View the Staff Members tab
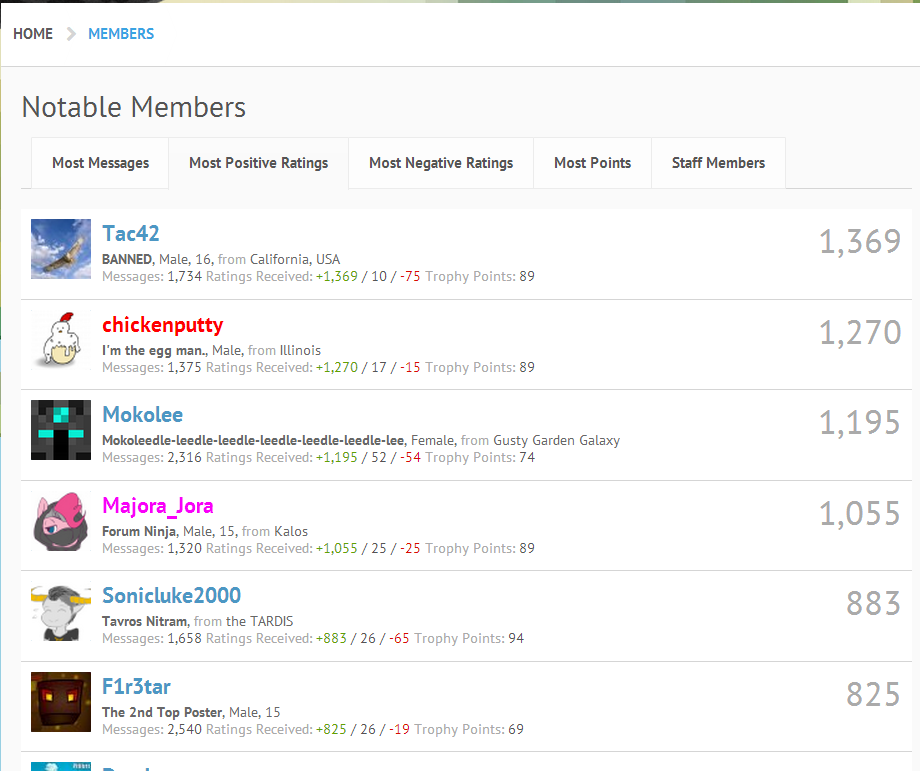Image resolution: width=920 pixels, height=771 pixels. pos(718,163)
